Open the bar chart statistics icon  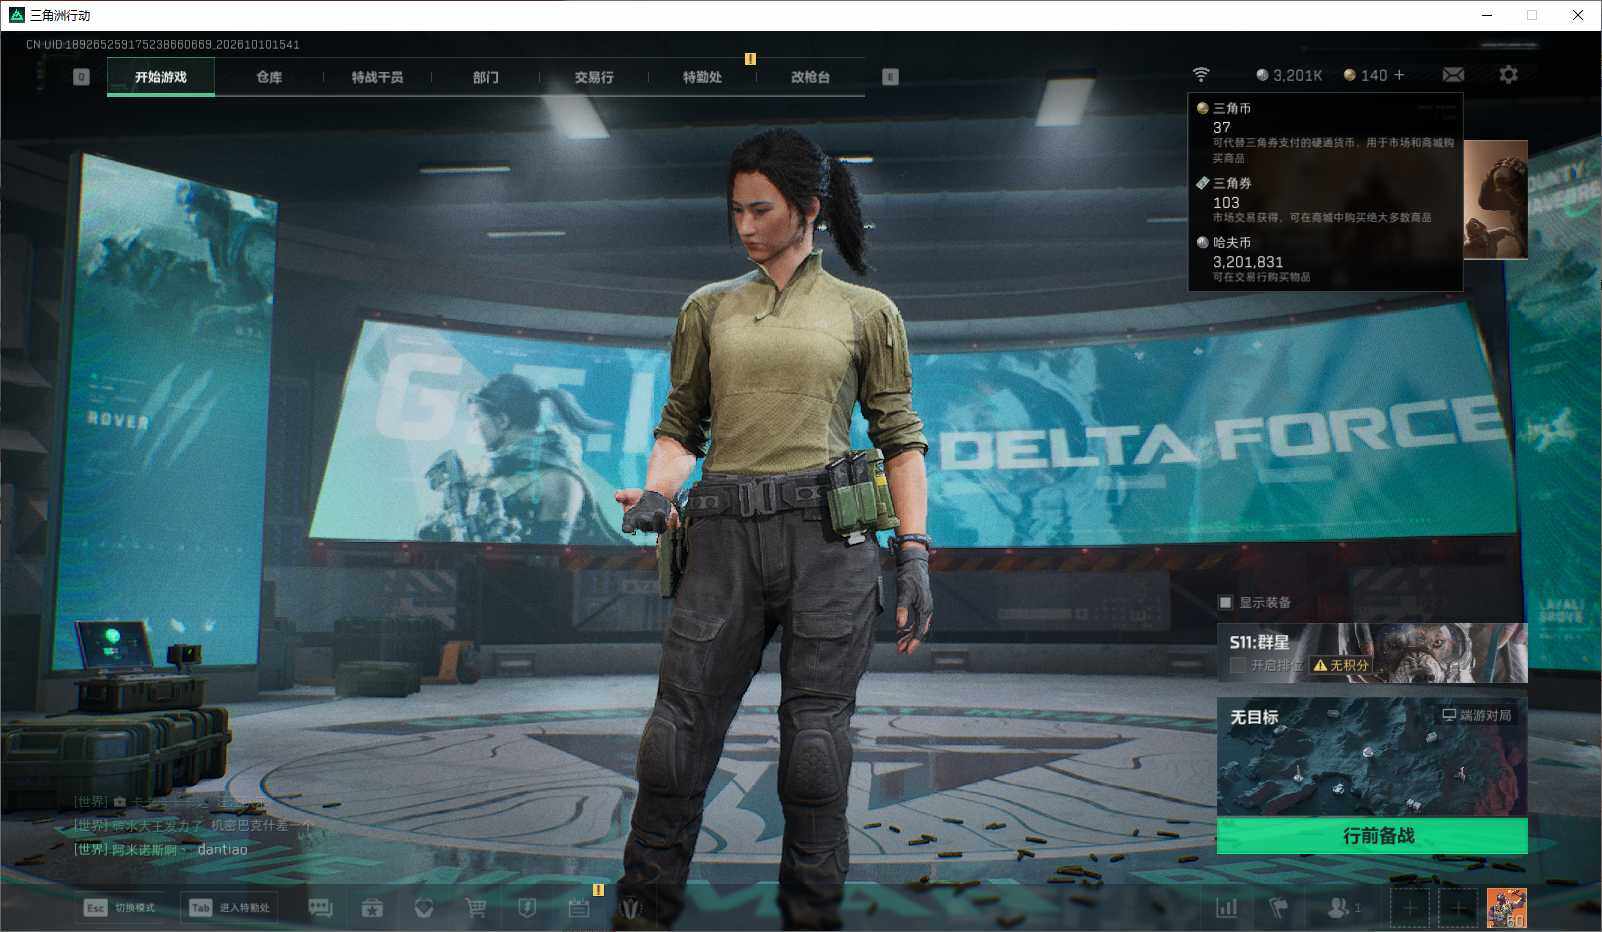click(x=1226, y=908)
